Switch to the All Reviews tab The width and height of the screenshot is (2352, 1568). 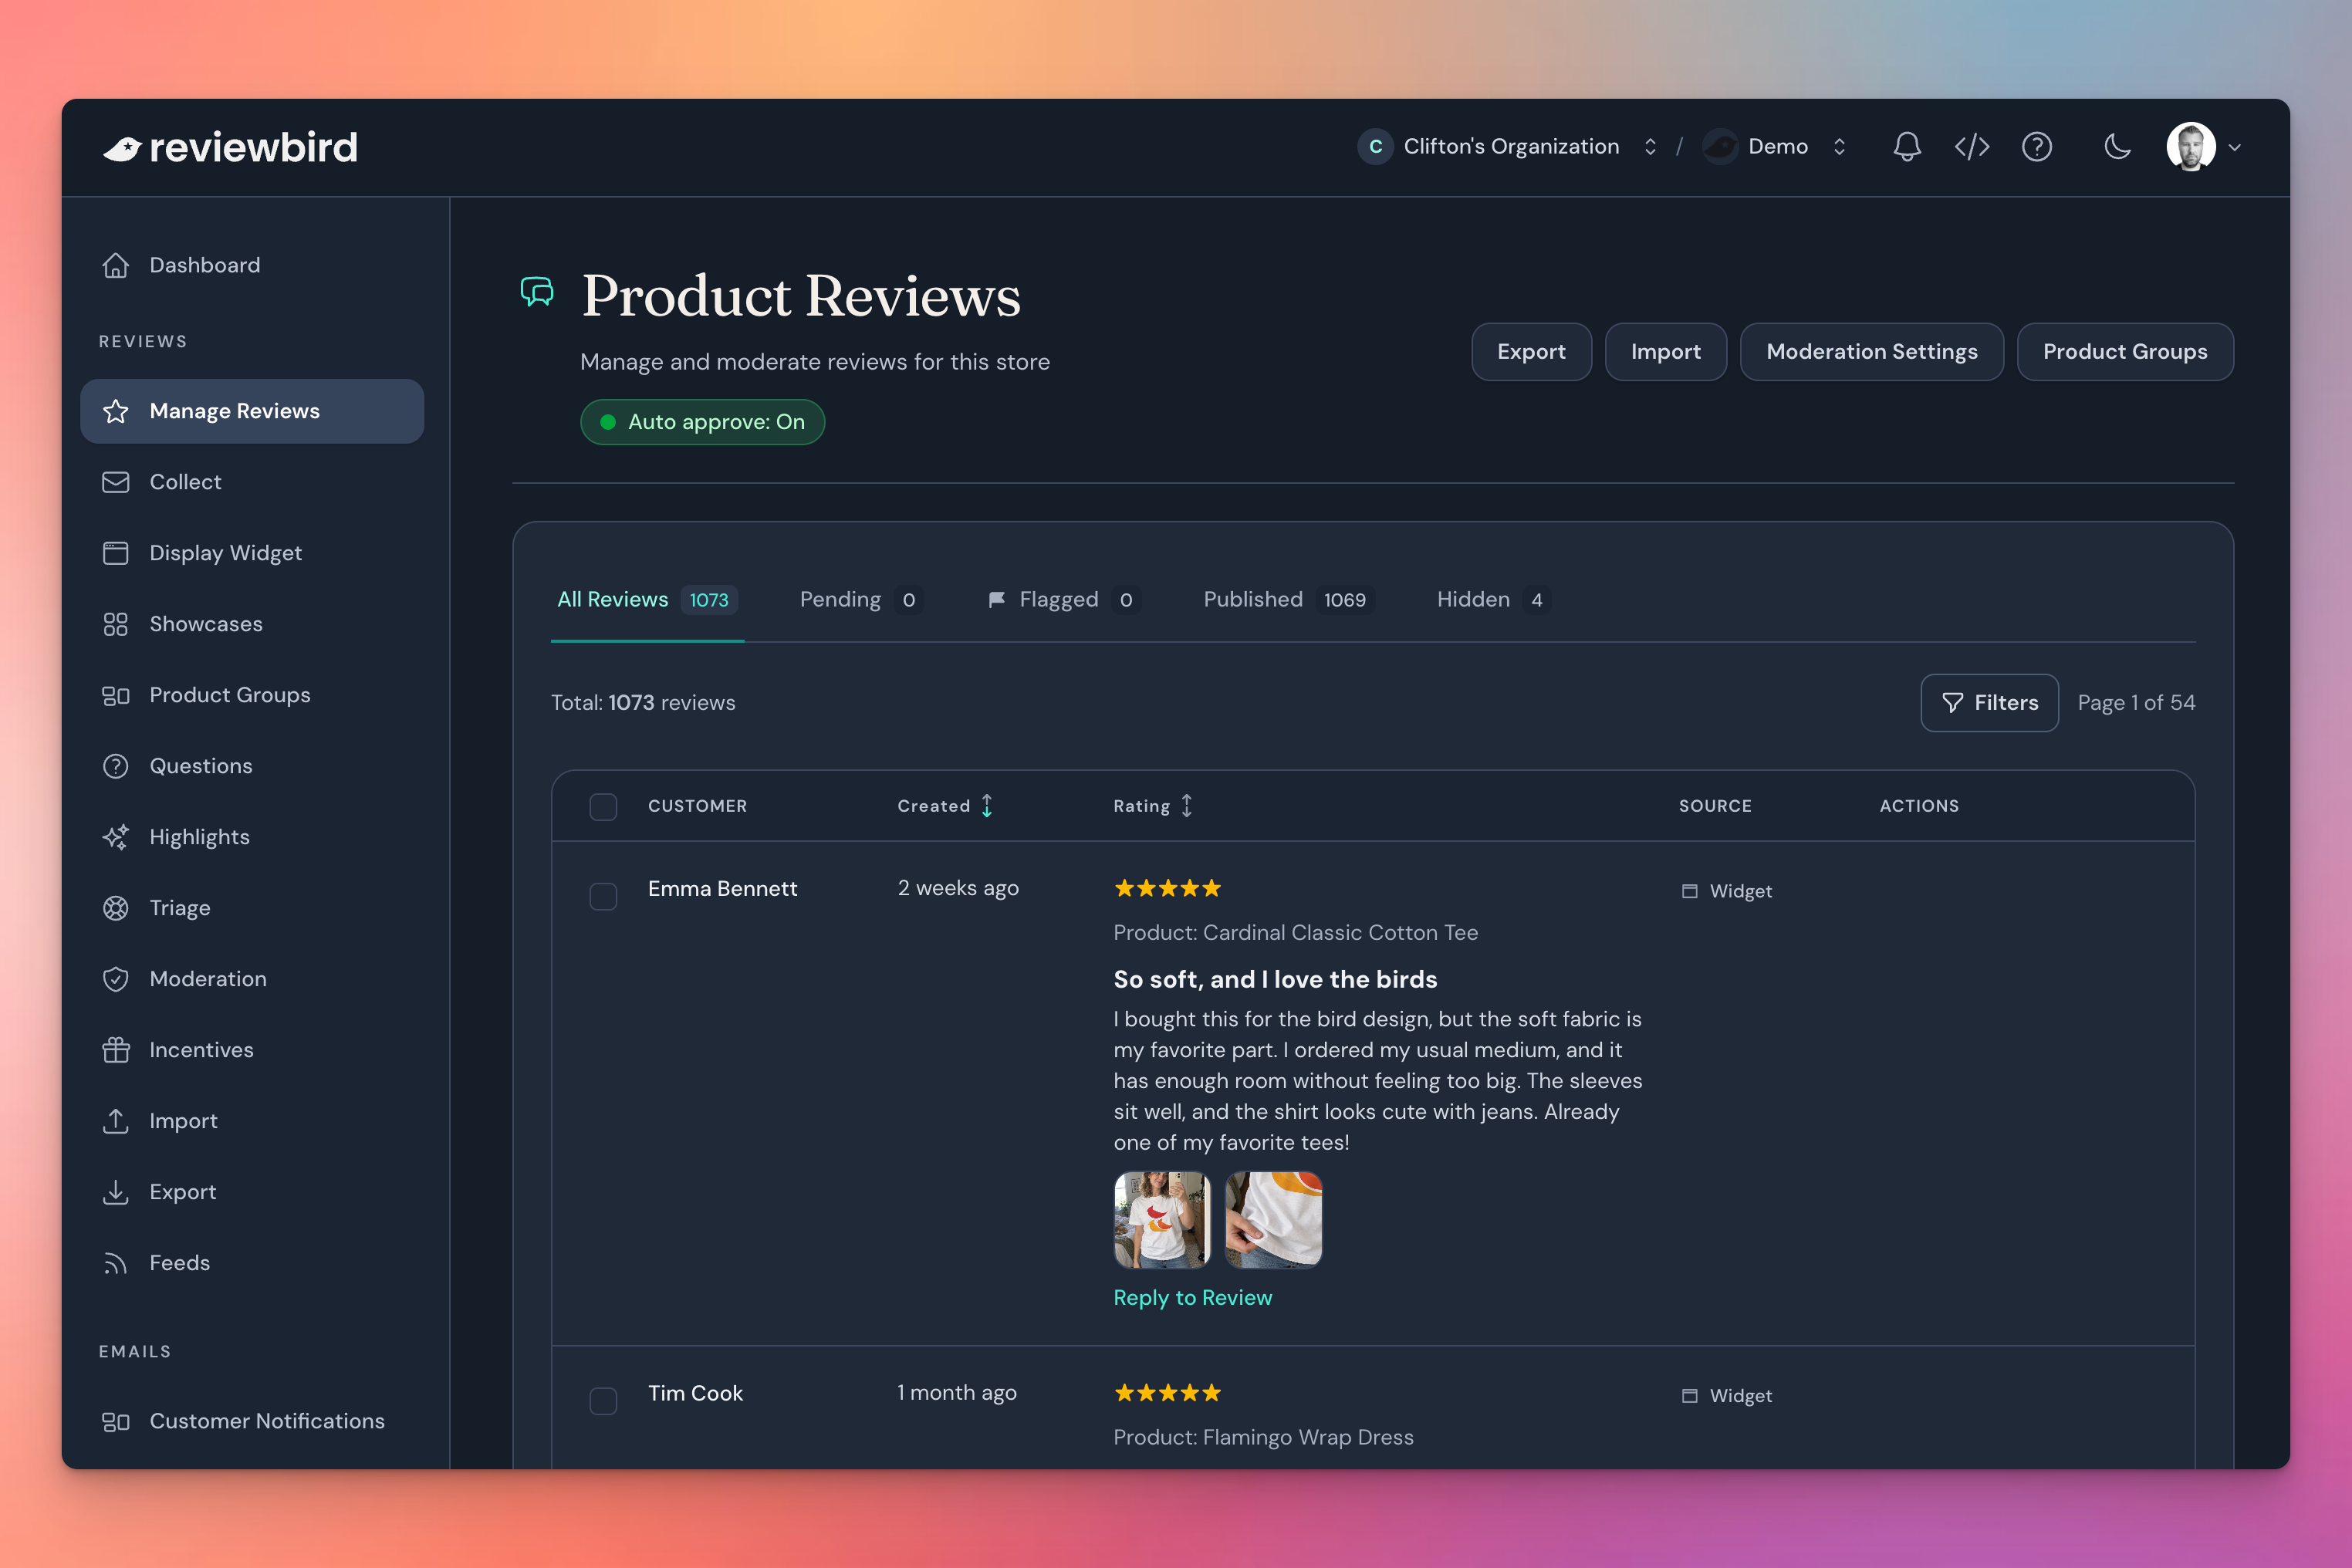click(x=647, y=600)
